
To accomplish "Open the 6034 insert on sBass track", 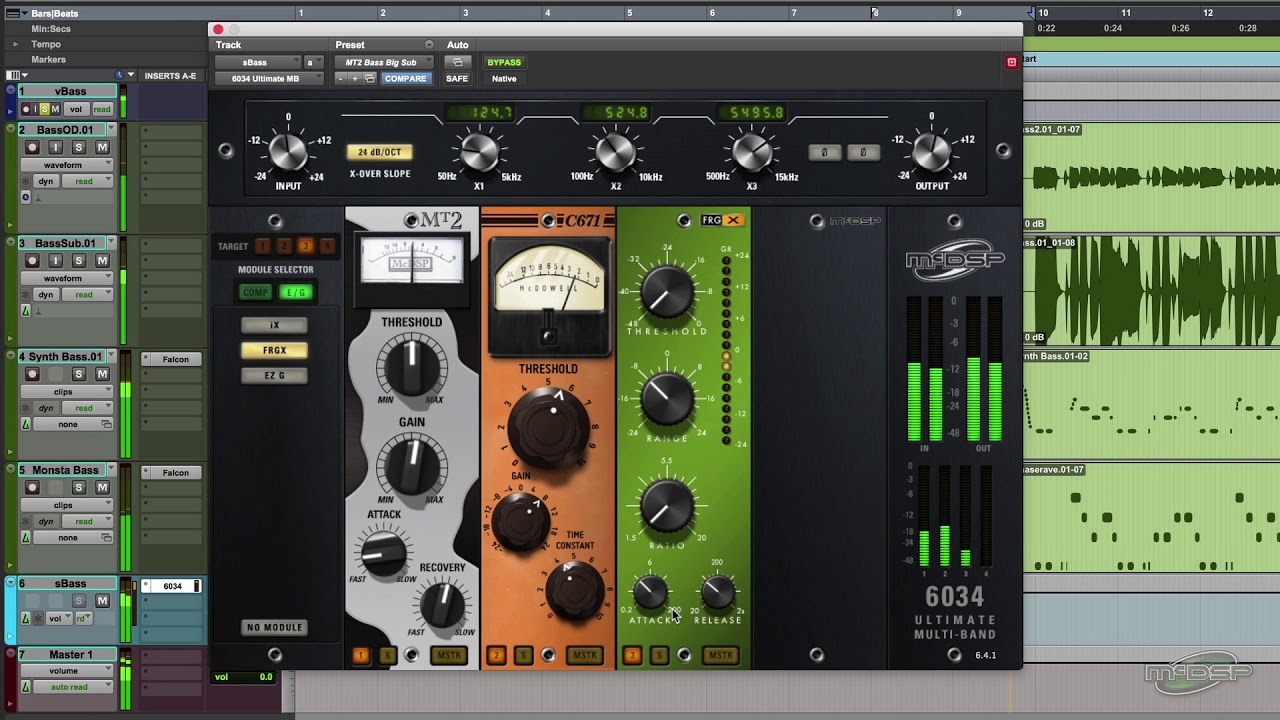I will click(172, 586).
